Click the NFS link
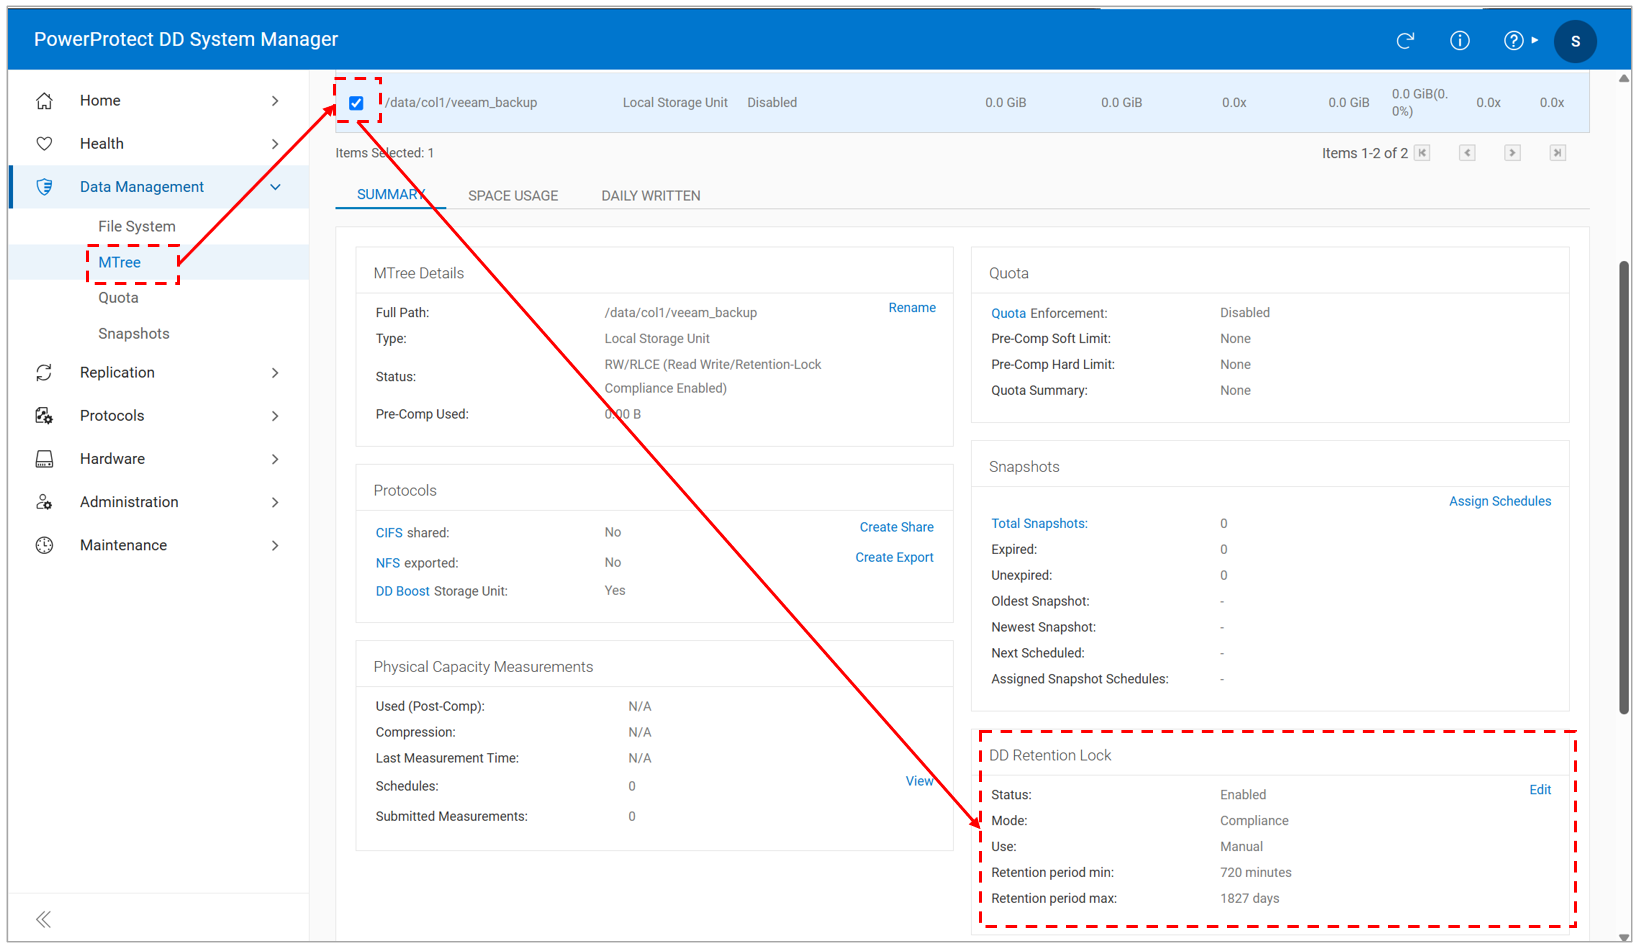 tap(388, 563)
